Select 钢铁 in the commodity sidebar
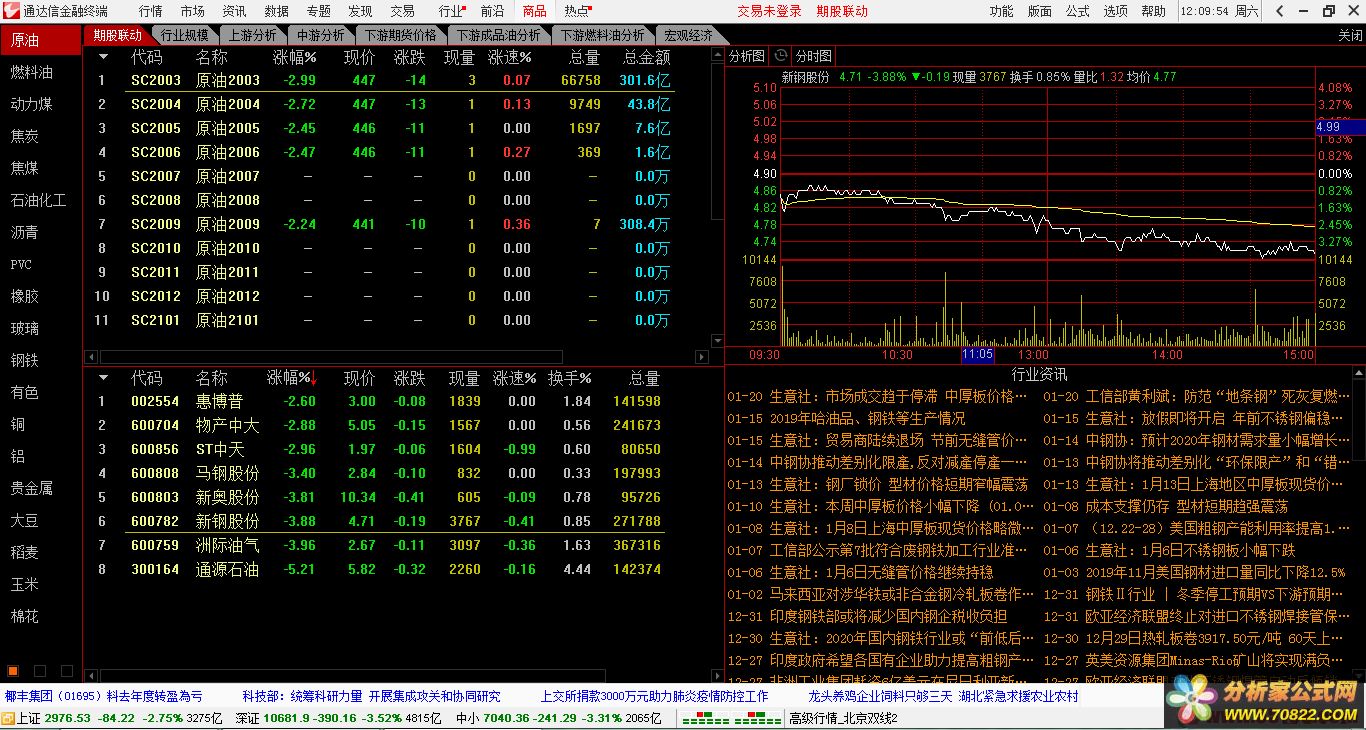The image size is (1366, 730). tap(25, 360)
